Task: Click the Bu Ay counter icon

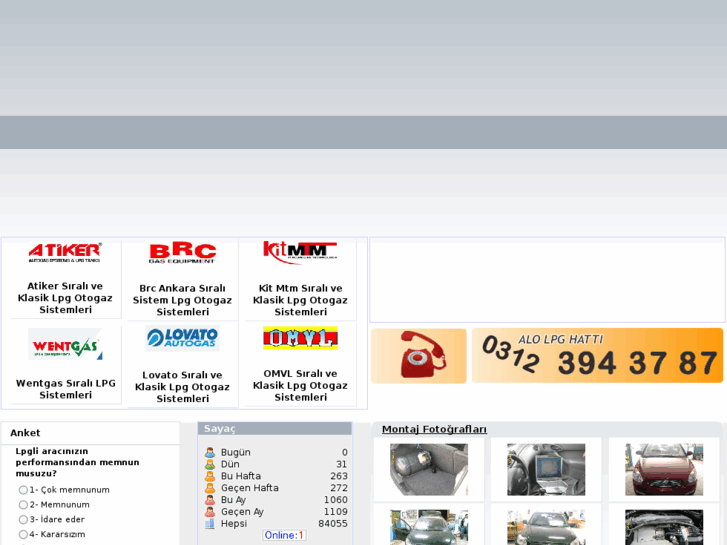Action: click(x=210, y=500)
